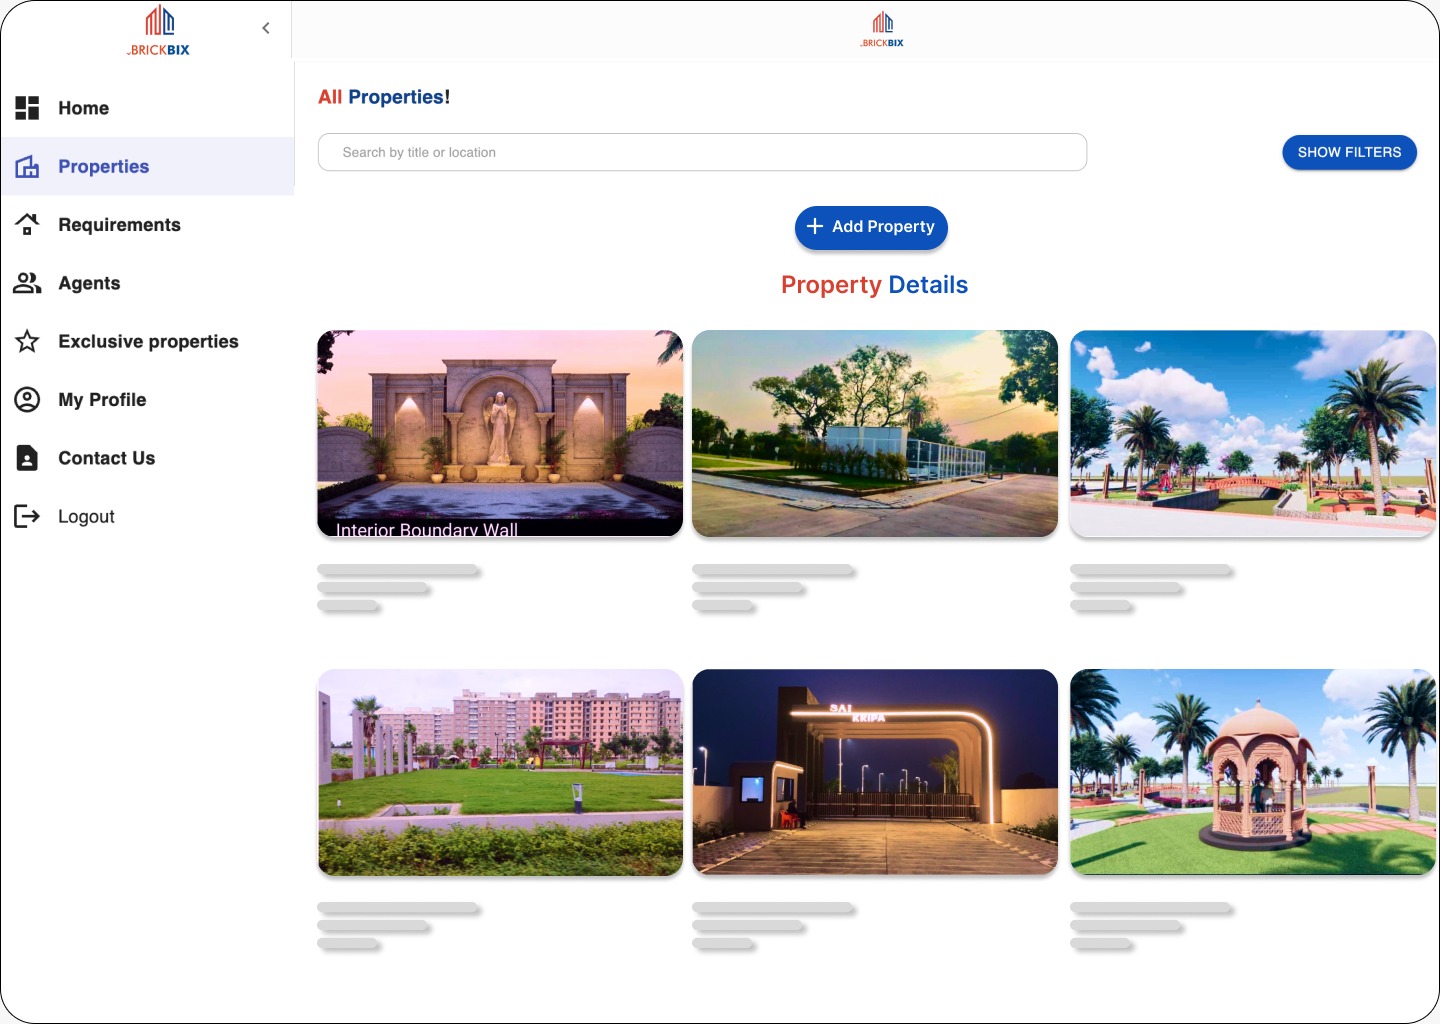Click the Logout arrow icon

pyautogui.click(x=27, y=516)
